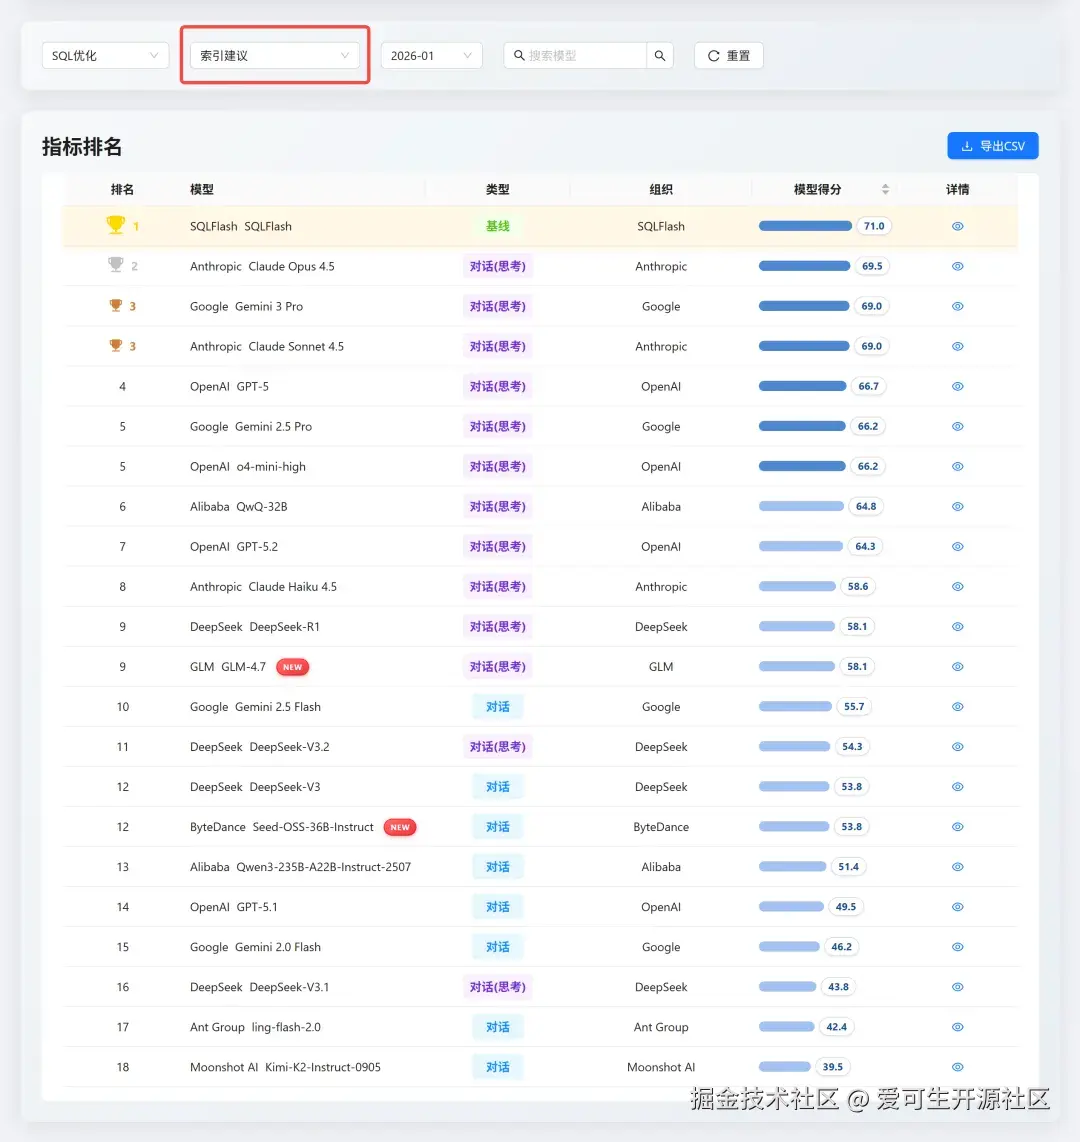Open GPT-5.2 row details icon
The image size is (1080, 1142).
pos(957,547)
